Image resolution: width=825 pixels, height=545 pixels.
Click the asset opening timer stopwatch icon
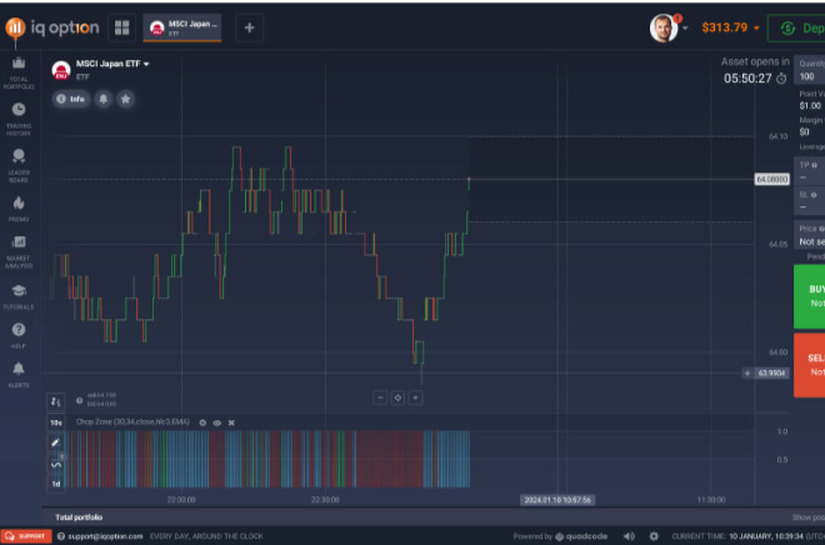(x=782, y=78)
